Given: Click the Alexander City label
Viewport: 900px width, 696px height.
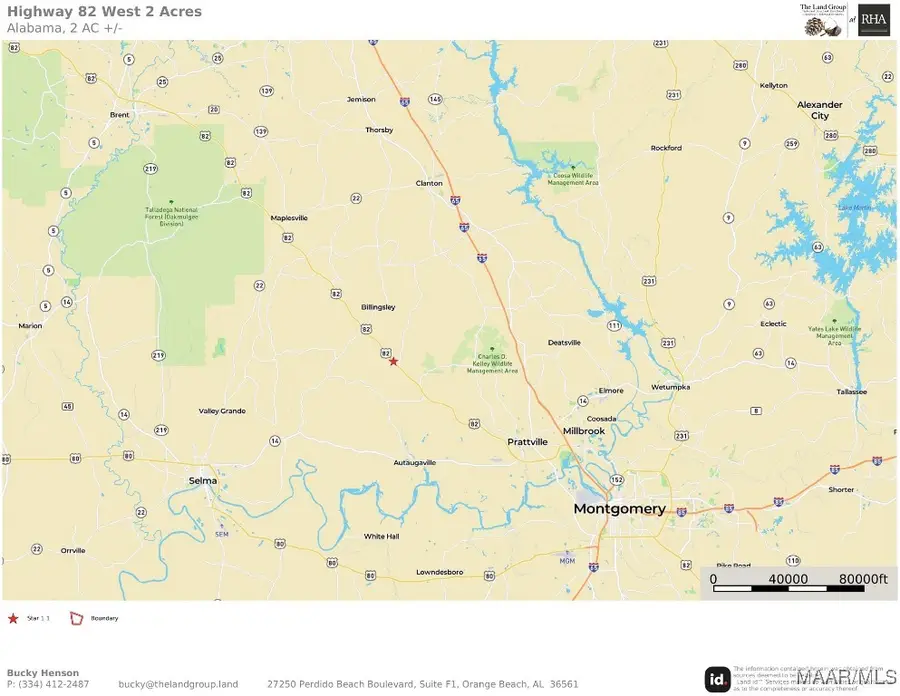Looking at the screenshot, I should tap(820, 110).
